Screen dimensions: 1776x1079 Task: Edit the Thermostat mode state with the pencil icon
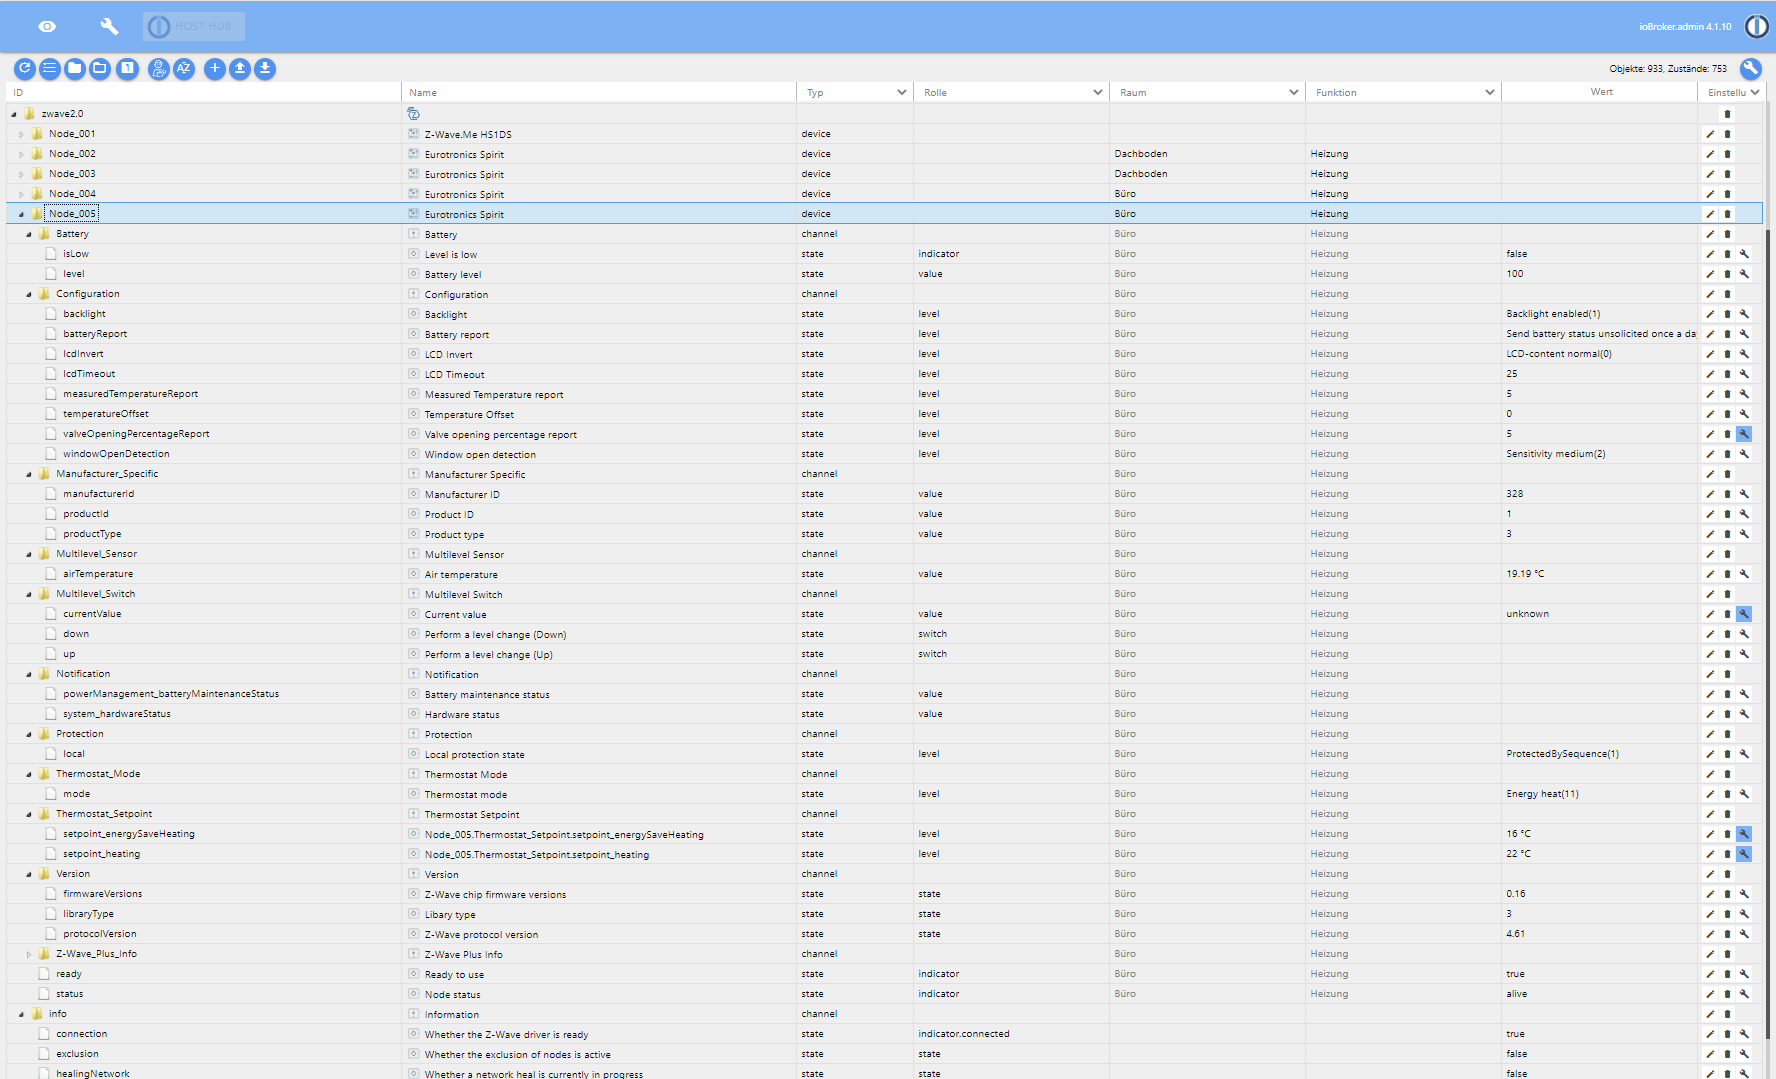[x=1710, y=794]
